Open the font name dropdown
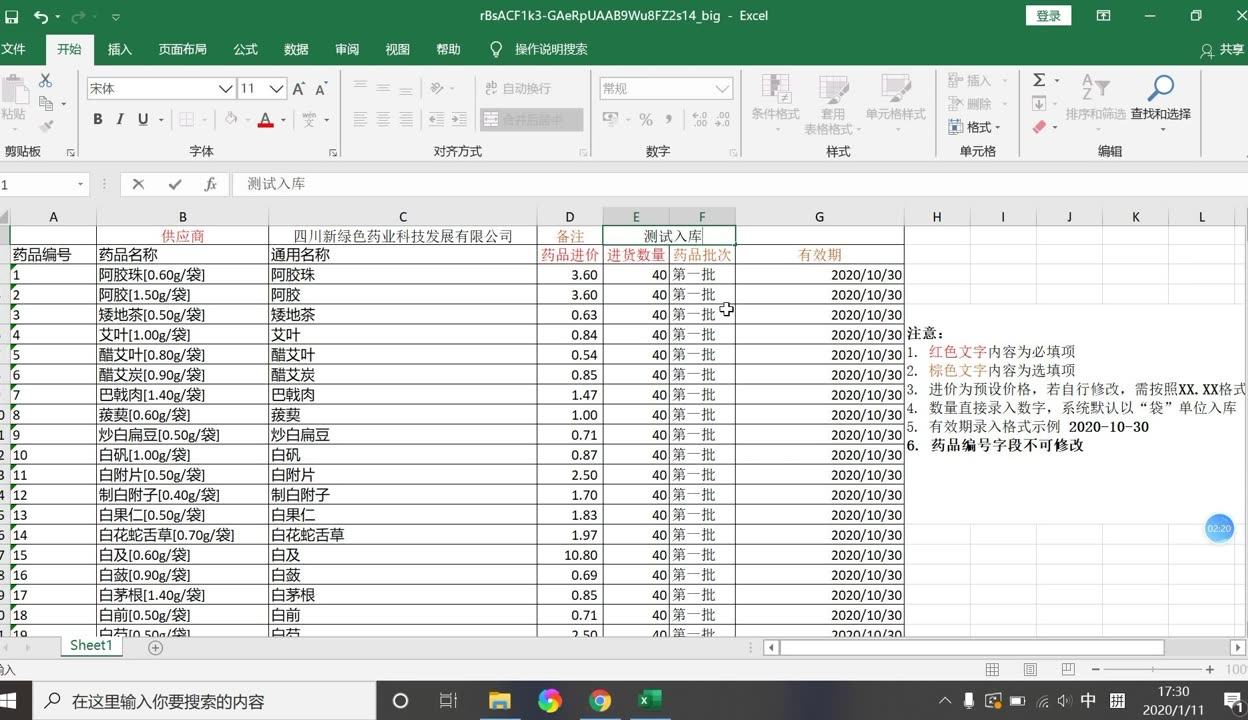1248x720 pixels. point(226,89)
